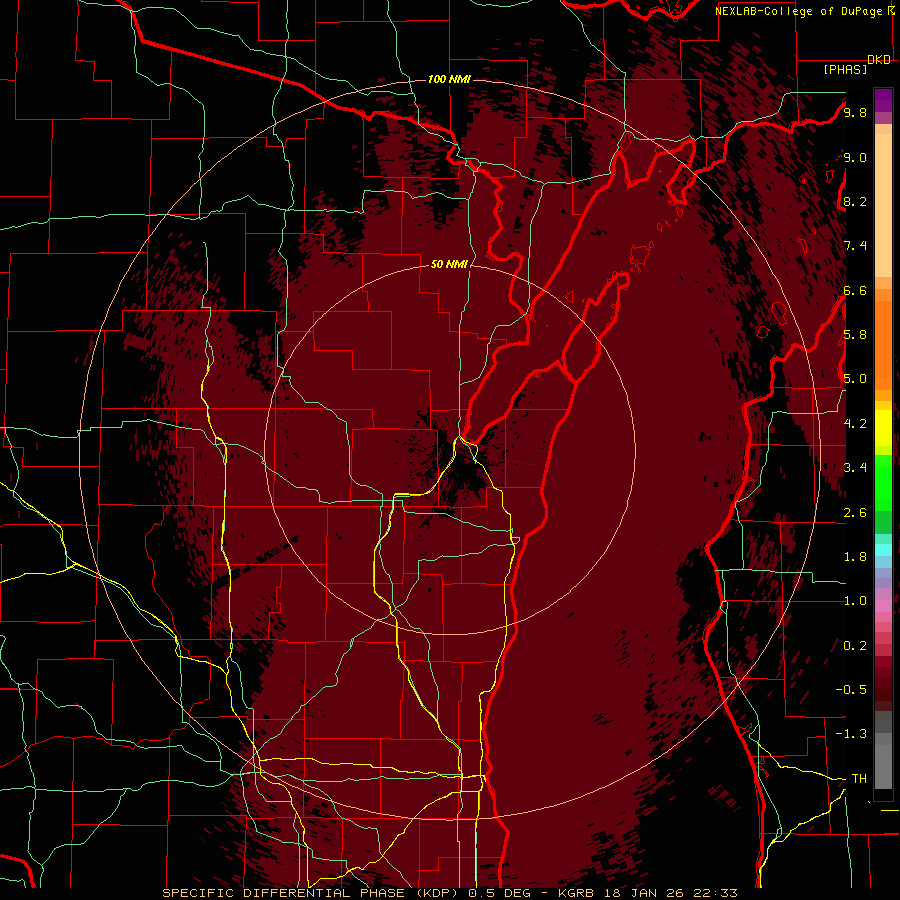Click "SPECIFIC DIFFERENTIAL PHASE (KDP)" caption text
The image size is (900, 900).
pos(313,893)
